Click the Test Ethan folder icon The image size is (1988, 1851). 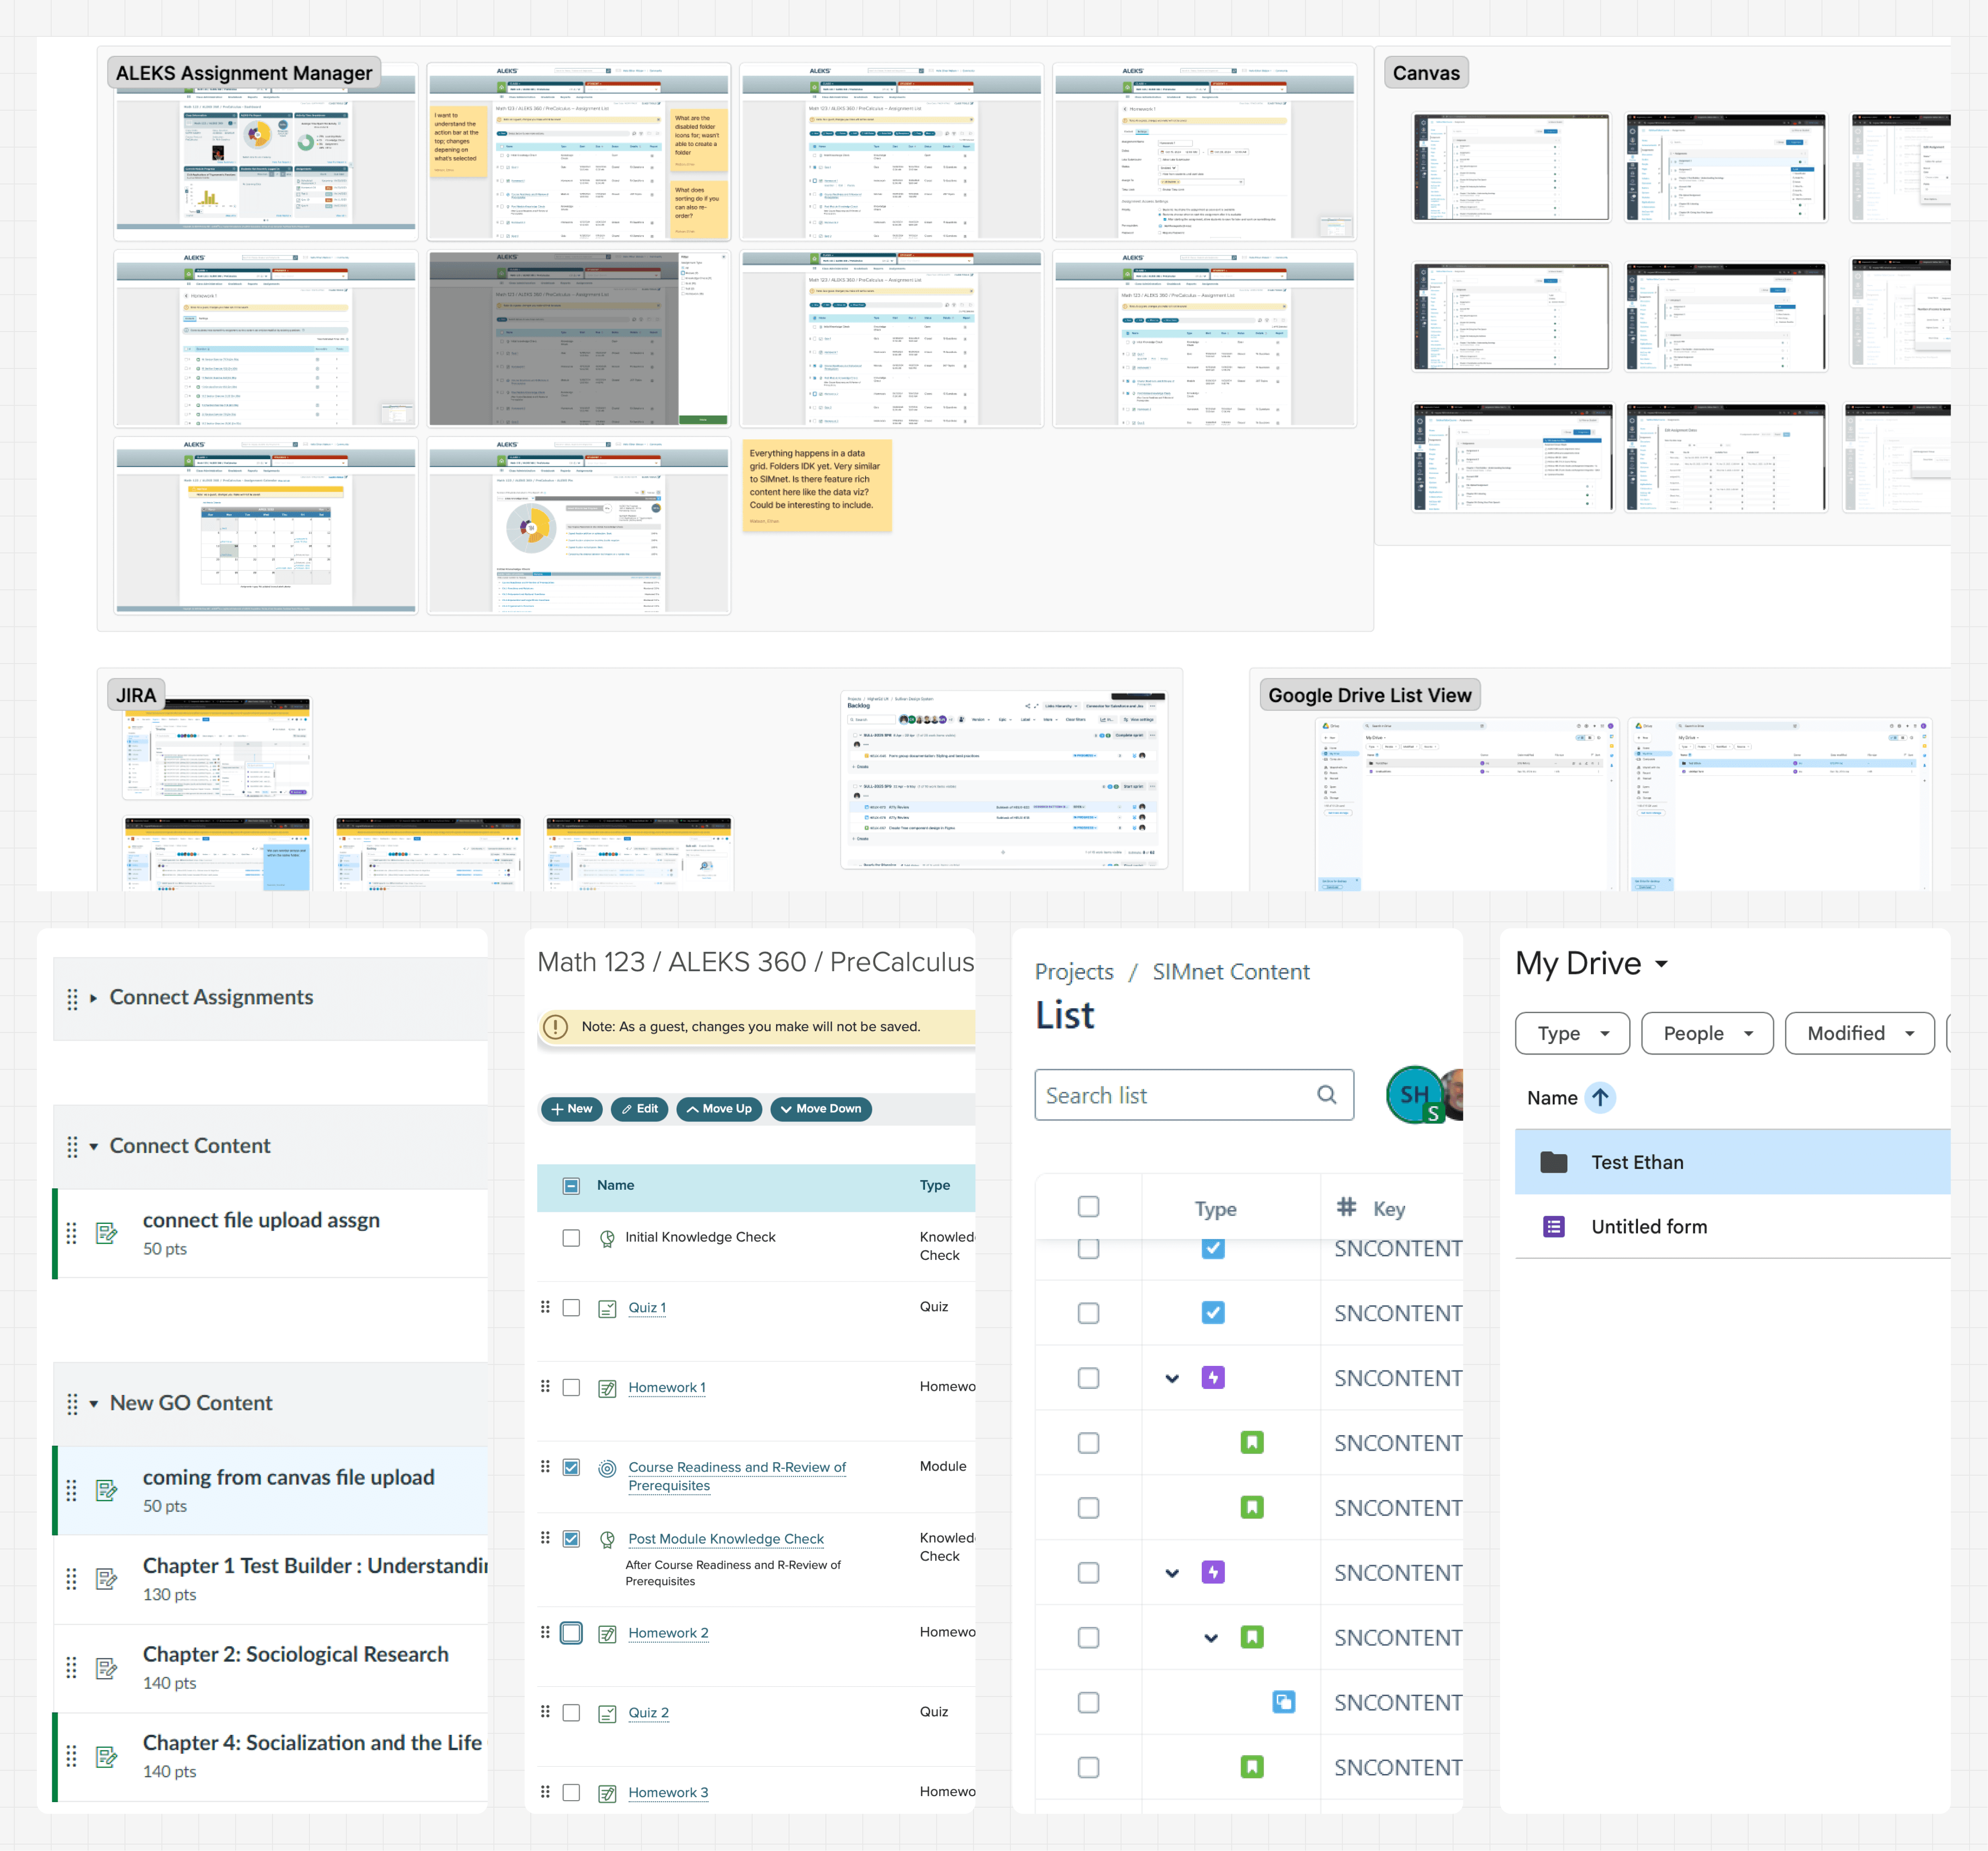tap(1553, 1162)
